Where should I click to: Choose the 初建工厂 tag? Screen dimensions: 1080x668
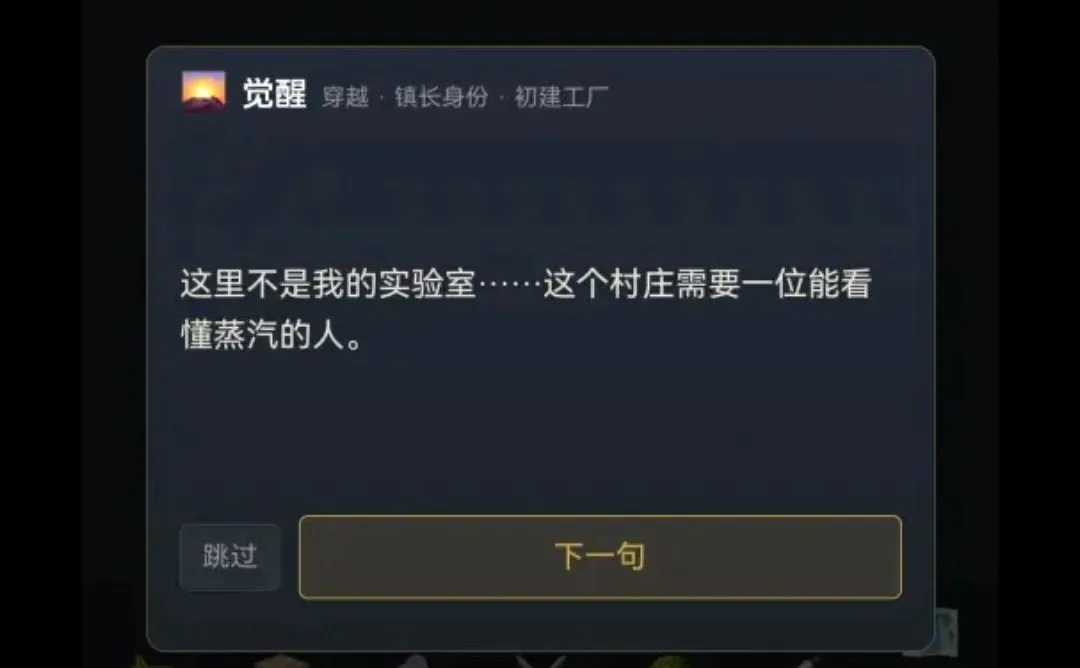pyautogui.click(x=561, y=96)
